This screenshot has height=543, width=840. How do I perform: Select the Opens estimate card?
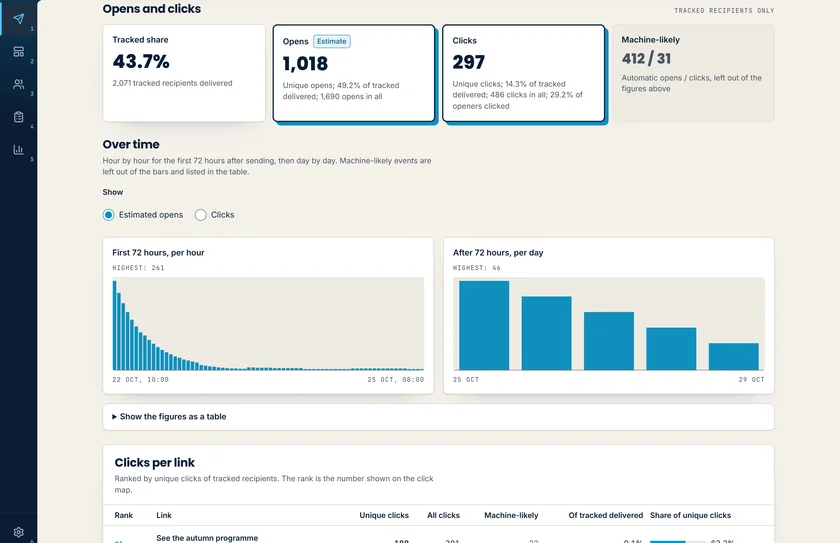coord(354,73)
